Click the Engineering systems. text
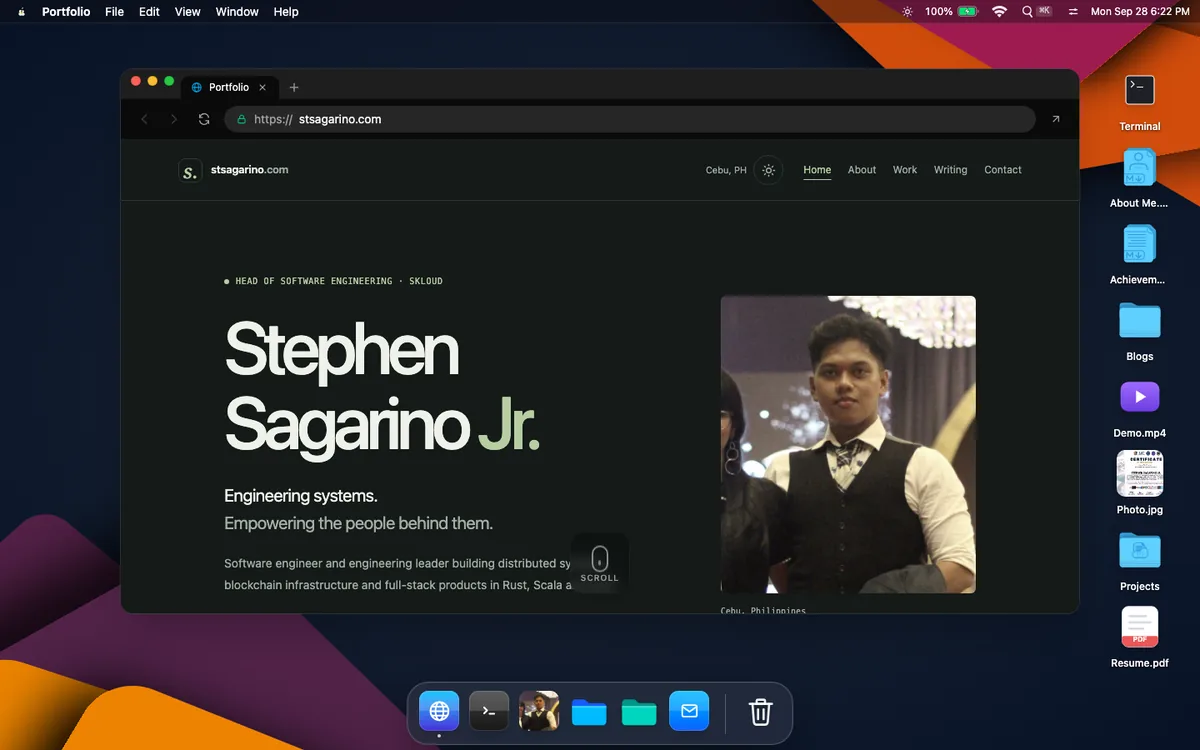 [x=301, y=496]
